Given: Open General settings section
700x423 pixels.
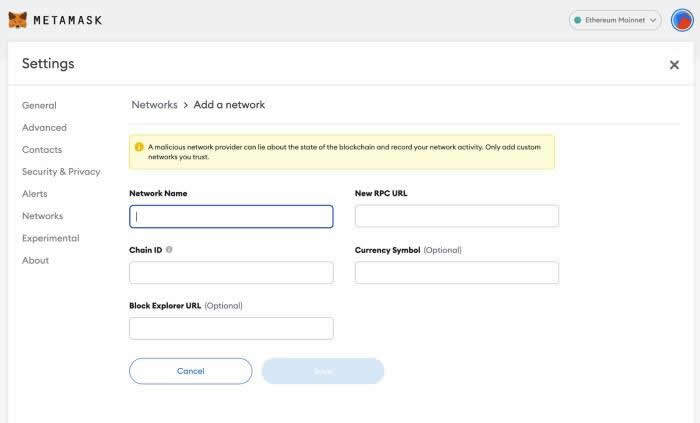Looking at the screenshot, I should click(x=39, y=105).
